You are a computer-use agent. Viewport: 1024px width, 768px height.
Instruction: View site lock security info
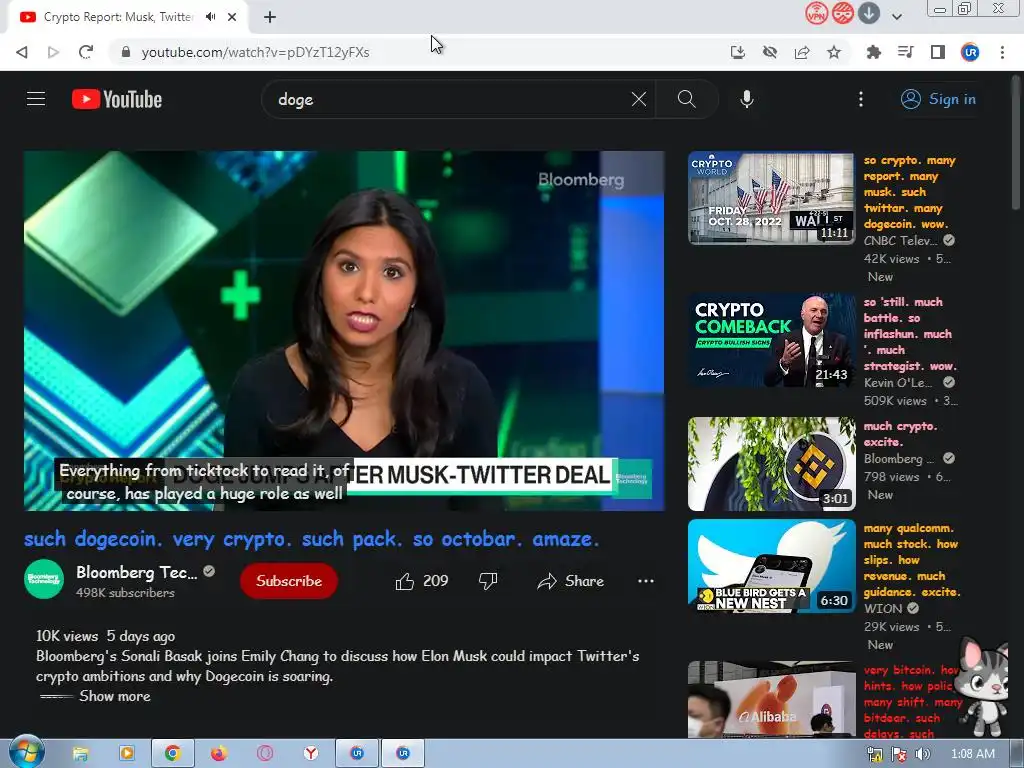click(126, 52)
